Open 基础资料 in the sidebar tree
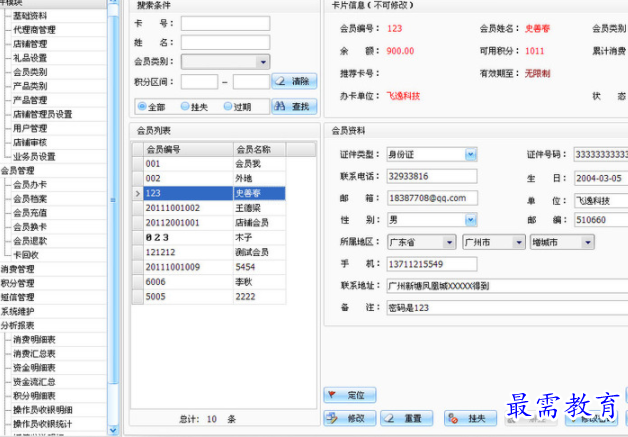Image resolution: width=628 pixels, height=437 pixels. pos(30,16)
